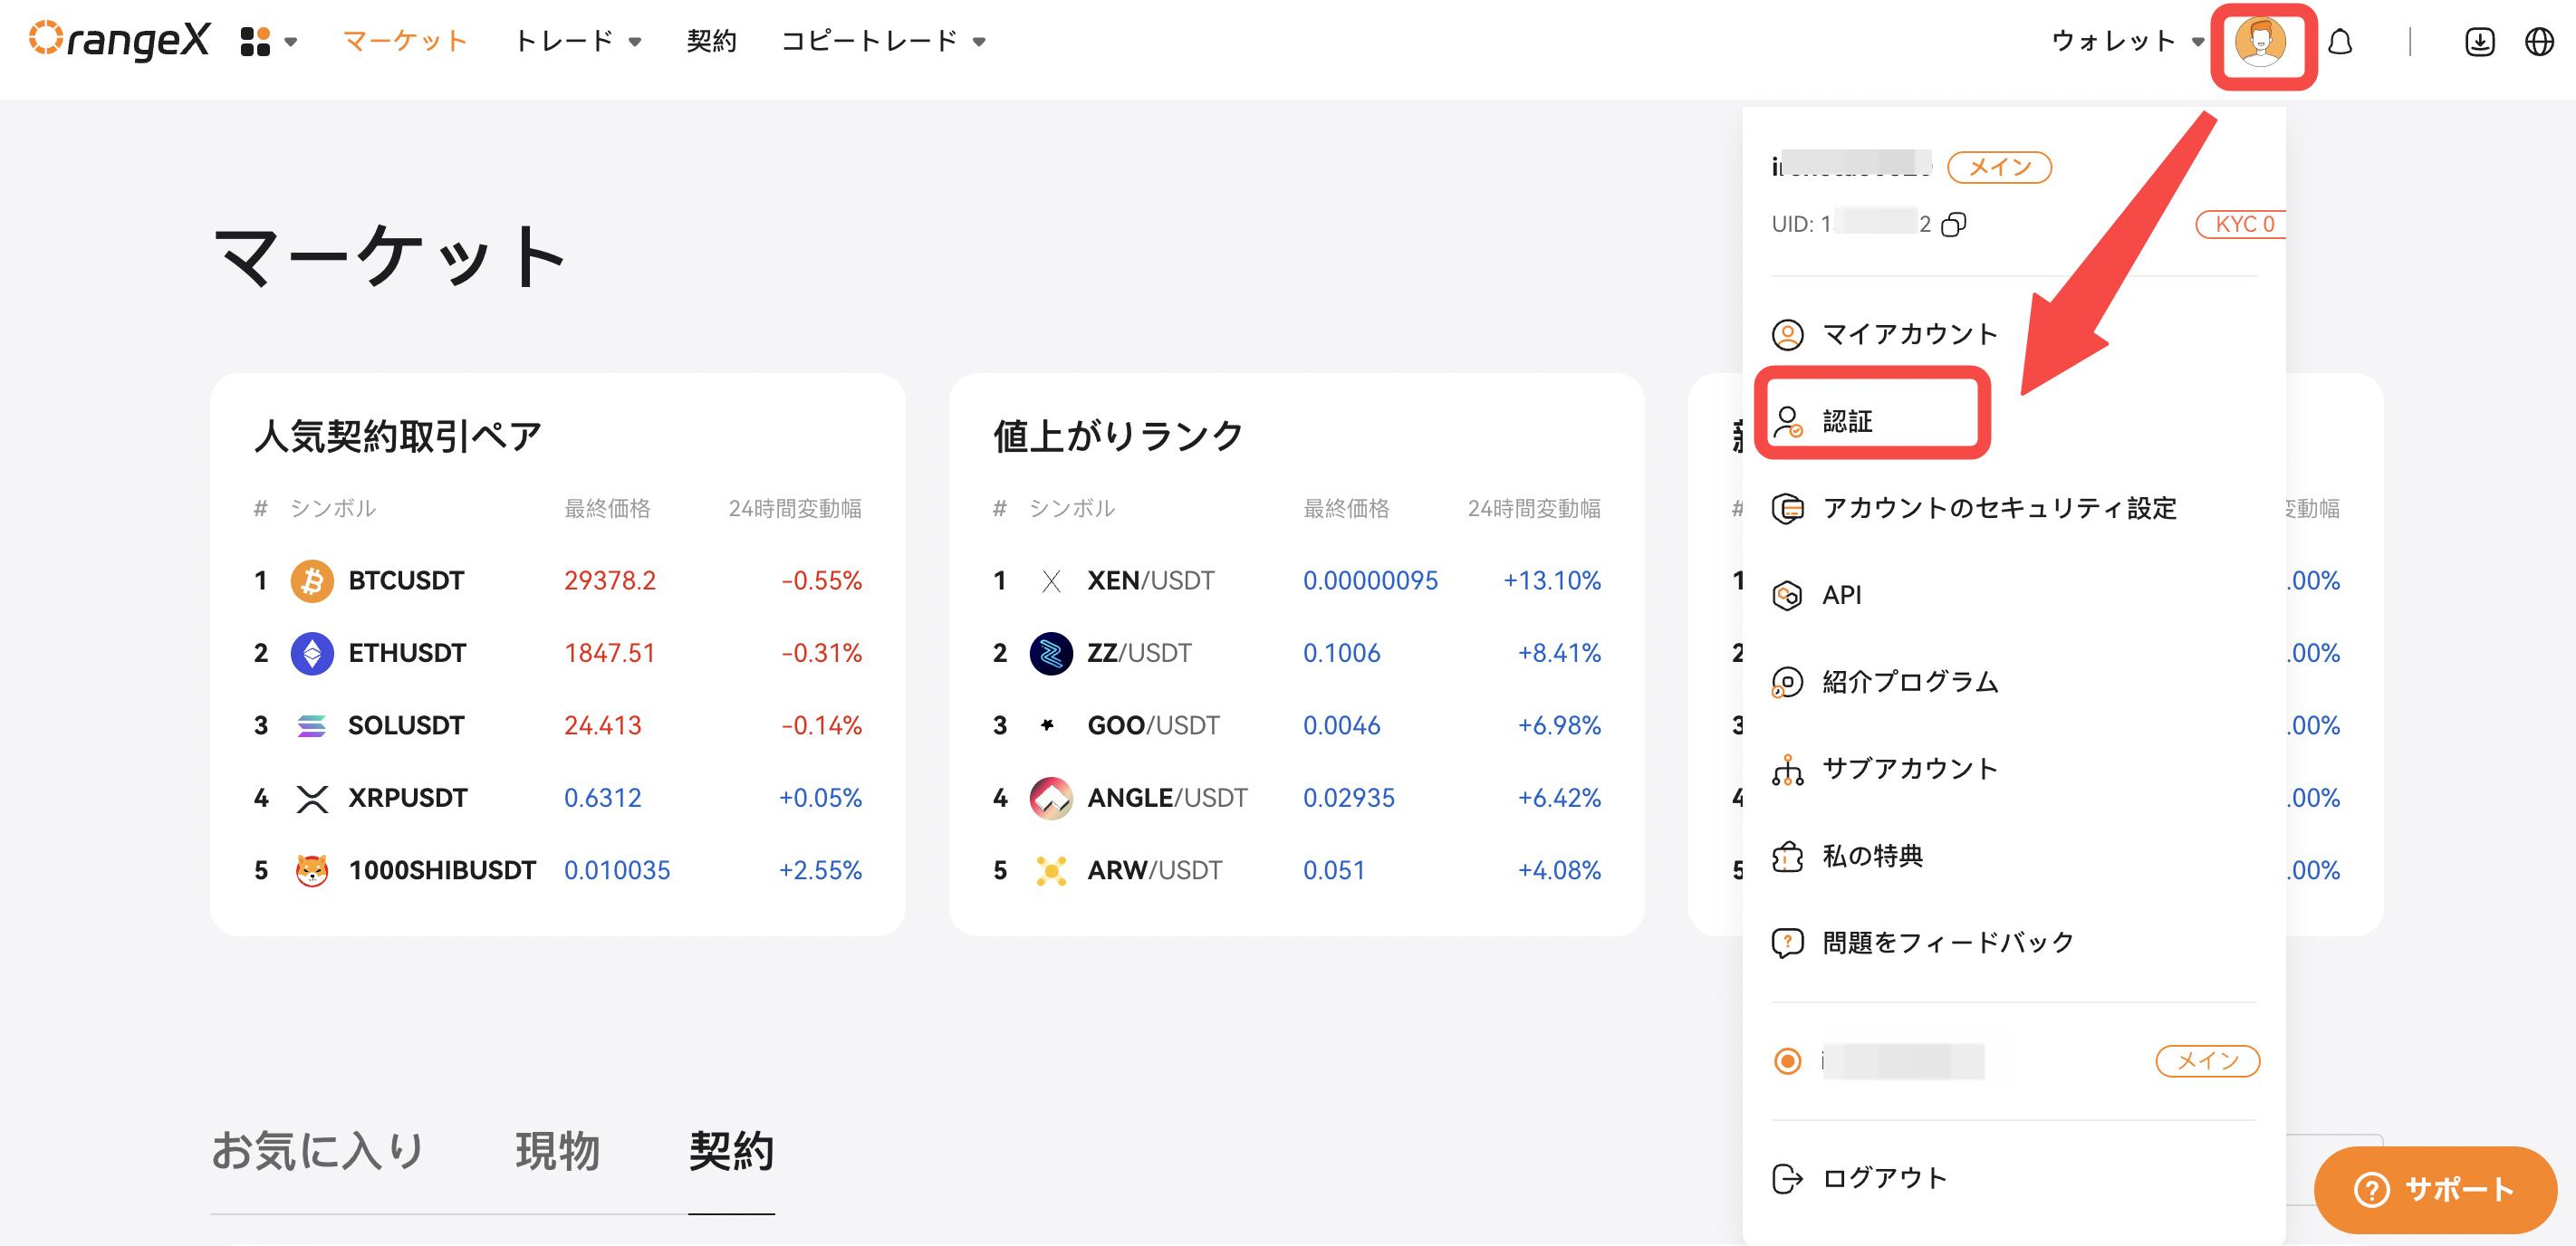Open 問題をフィードバック
This screenshot has height=1246, width=2576.
pos(1947,942)
